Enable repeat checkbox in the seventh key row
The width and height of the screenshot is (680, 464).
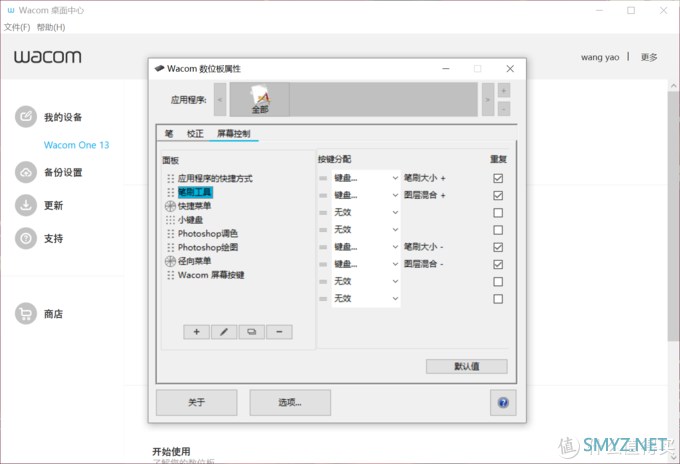coord(498,282)
